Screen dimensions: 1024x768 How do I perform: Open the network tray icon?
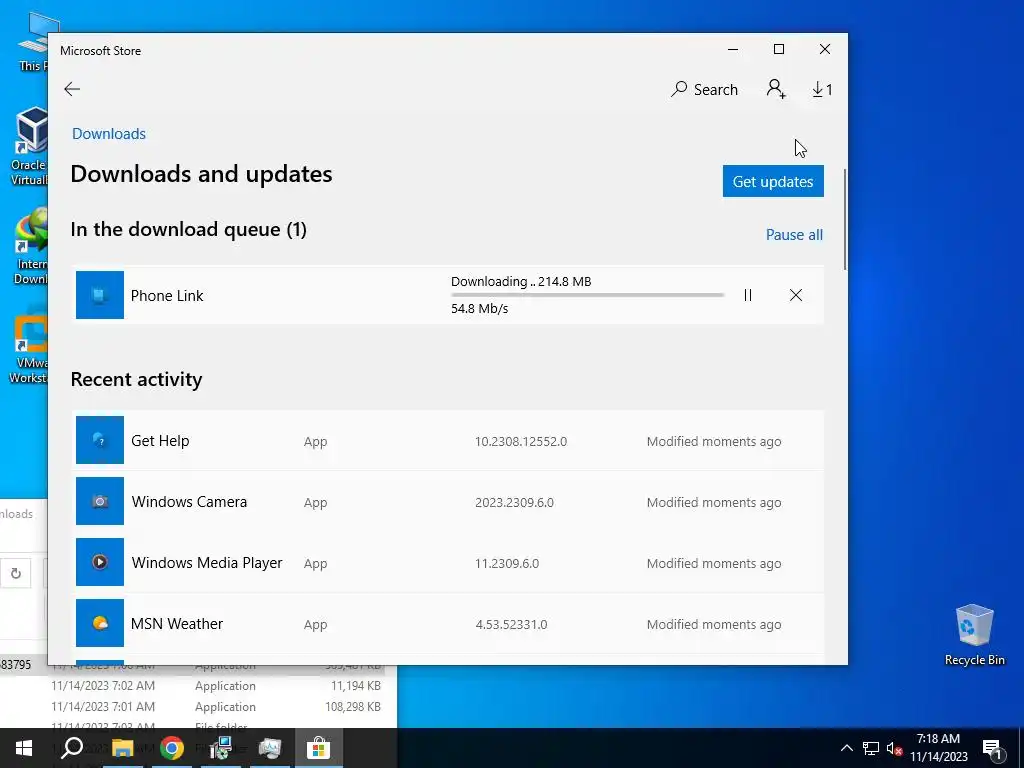(x=871, y=748)
